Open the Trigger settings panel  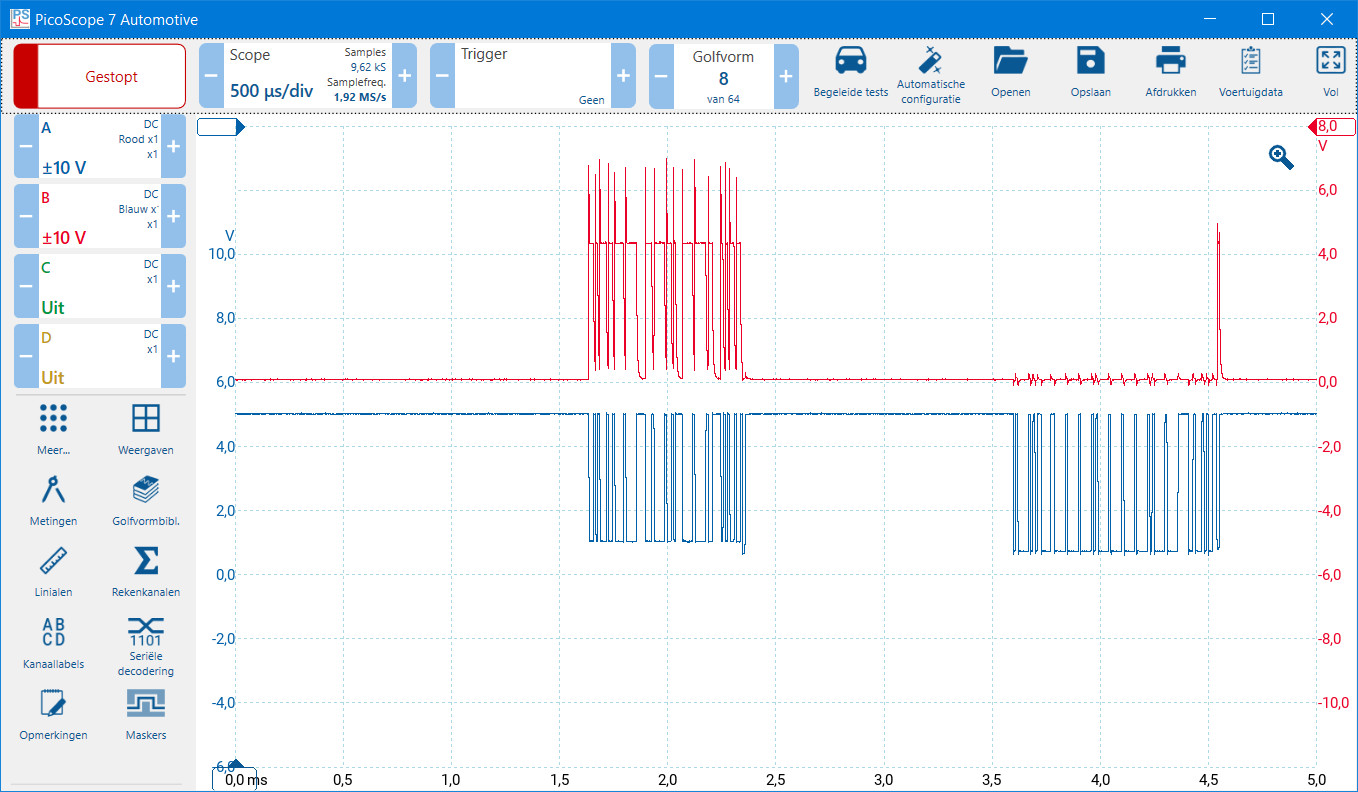click(x=532, y=76)
